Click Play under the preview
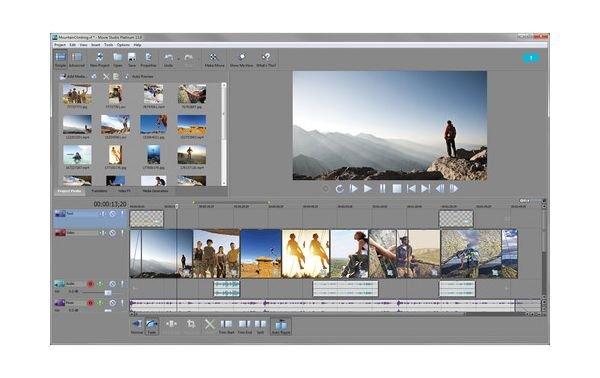Viewport: 600px width, 378px height. [368, 189]
